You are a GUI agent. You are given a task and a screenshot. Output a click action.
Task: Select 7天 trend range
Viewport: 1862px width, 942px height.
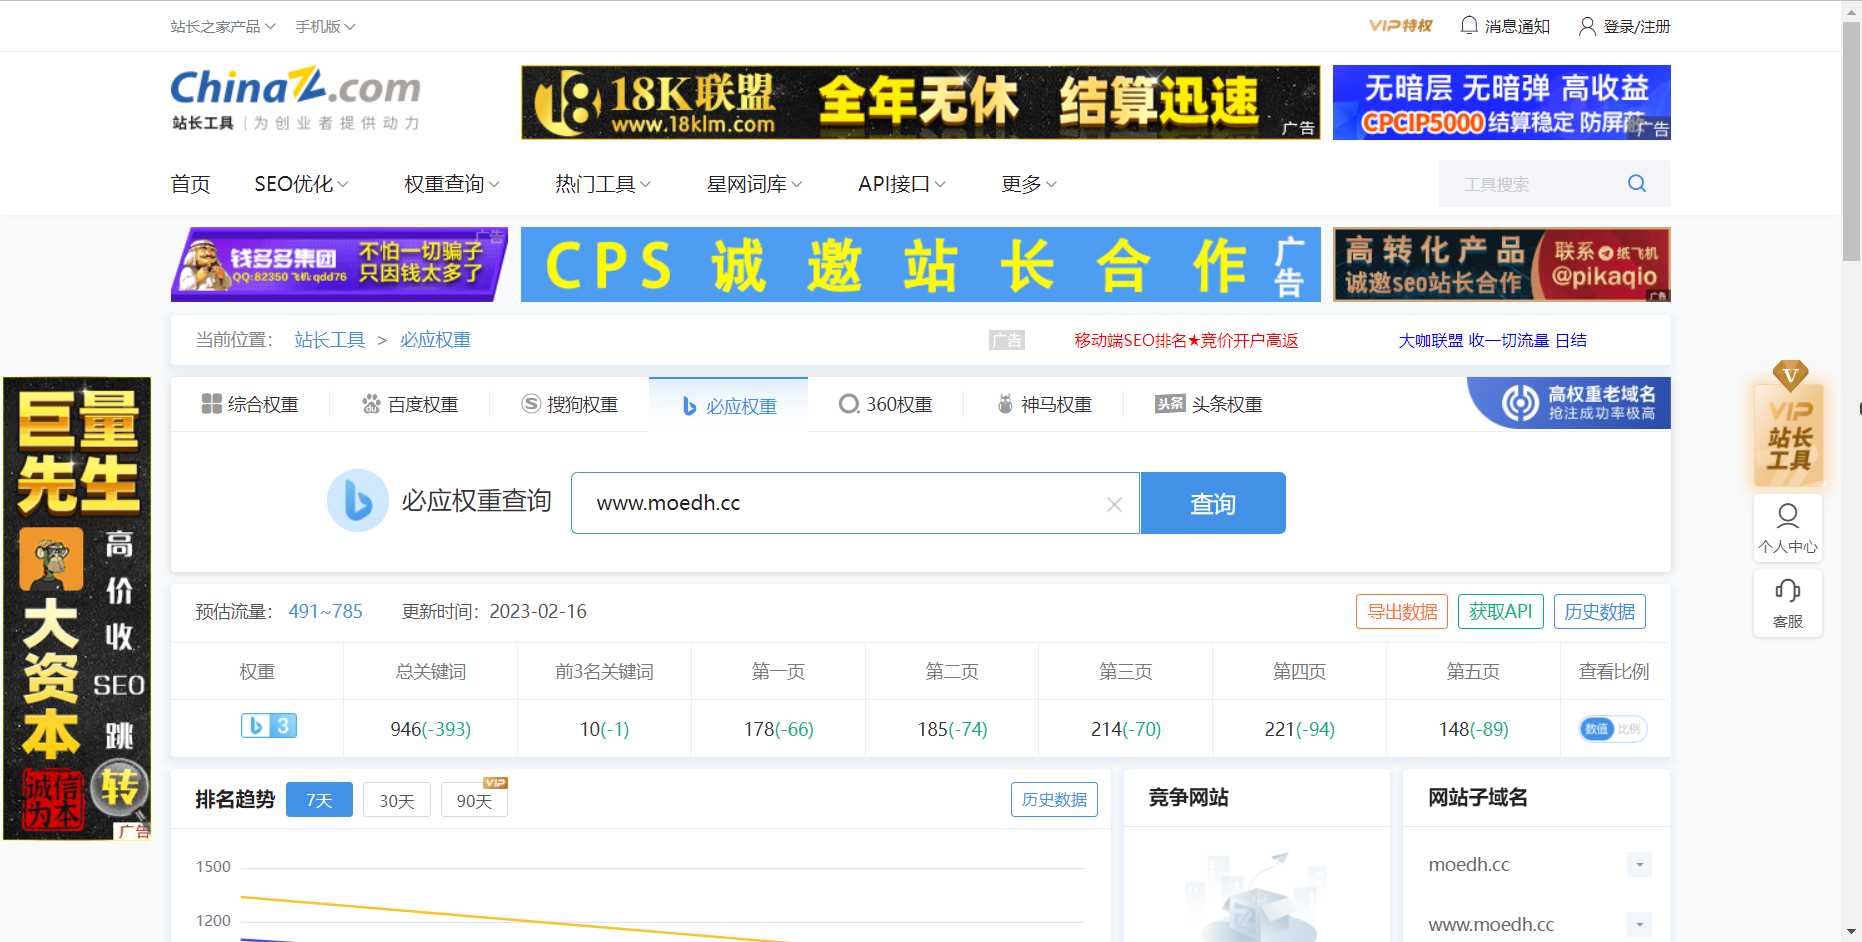tap(319, 800)
